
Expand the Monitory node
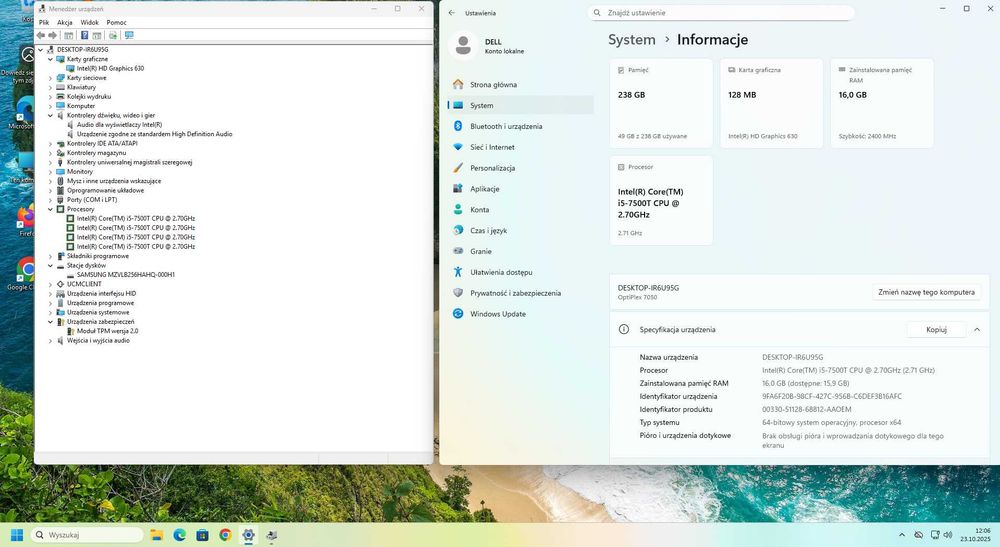tap(50, 171)
